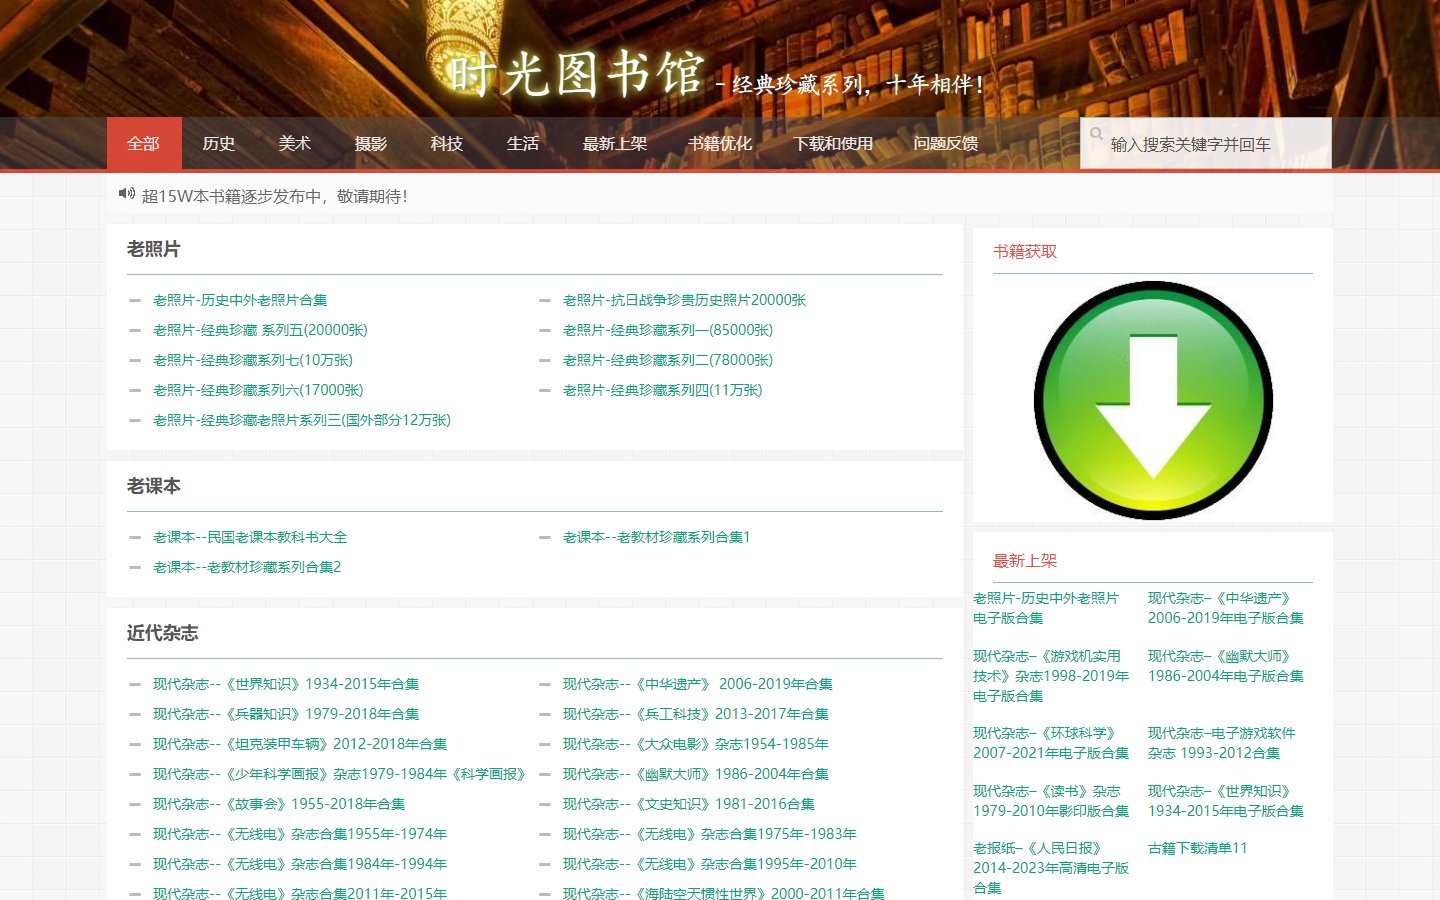Switch to the 科技 category
1440x900 pixels.
pos(447,143)
